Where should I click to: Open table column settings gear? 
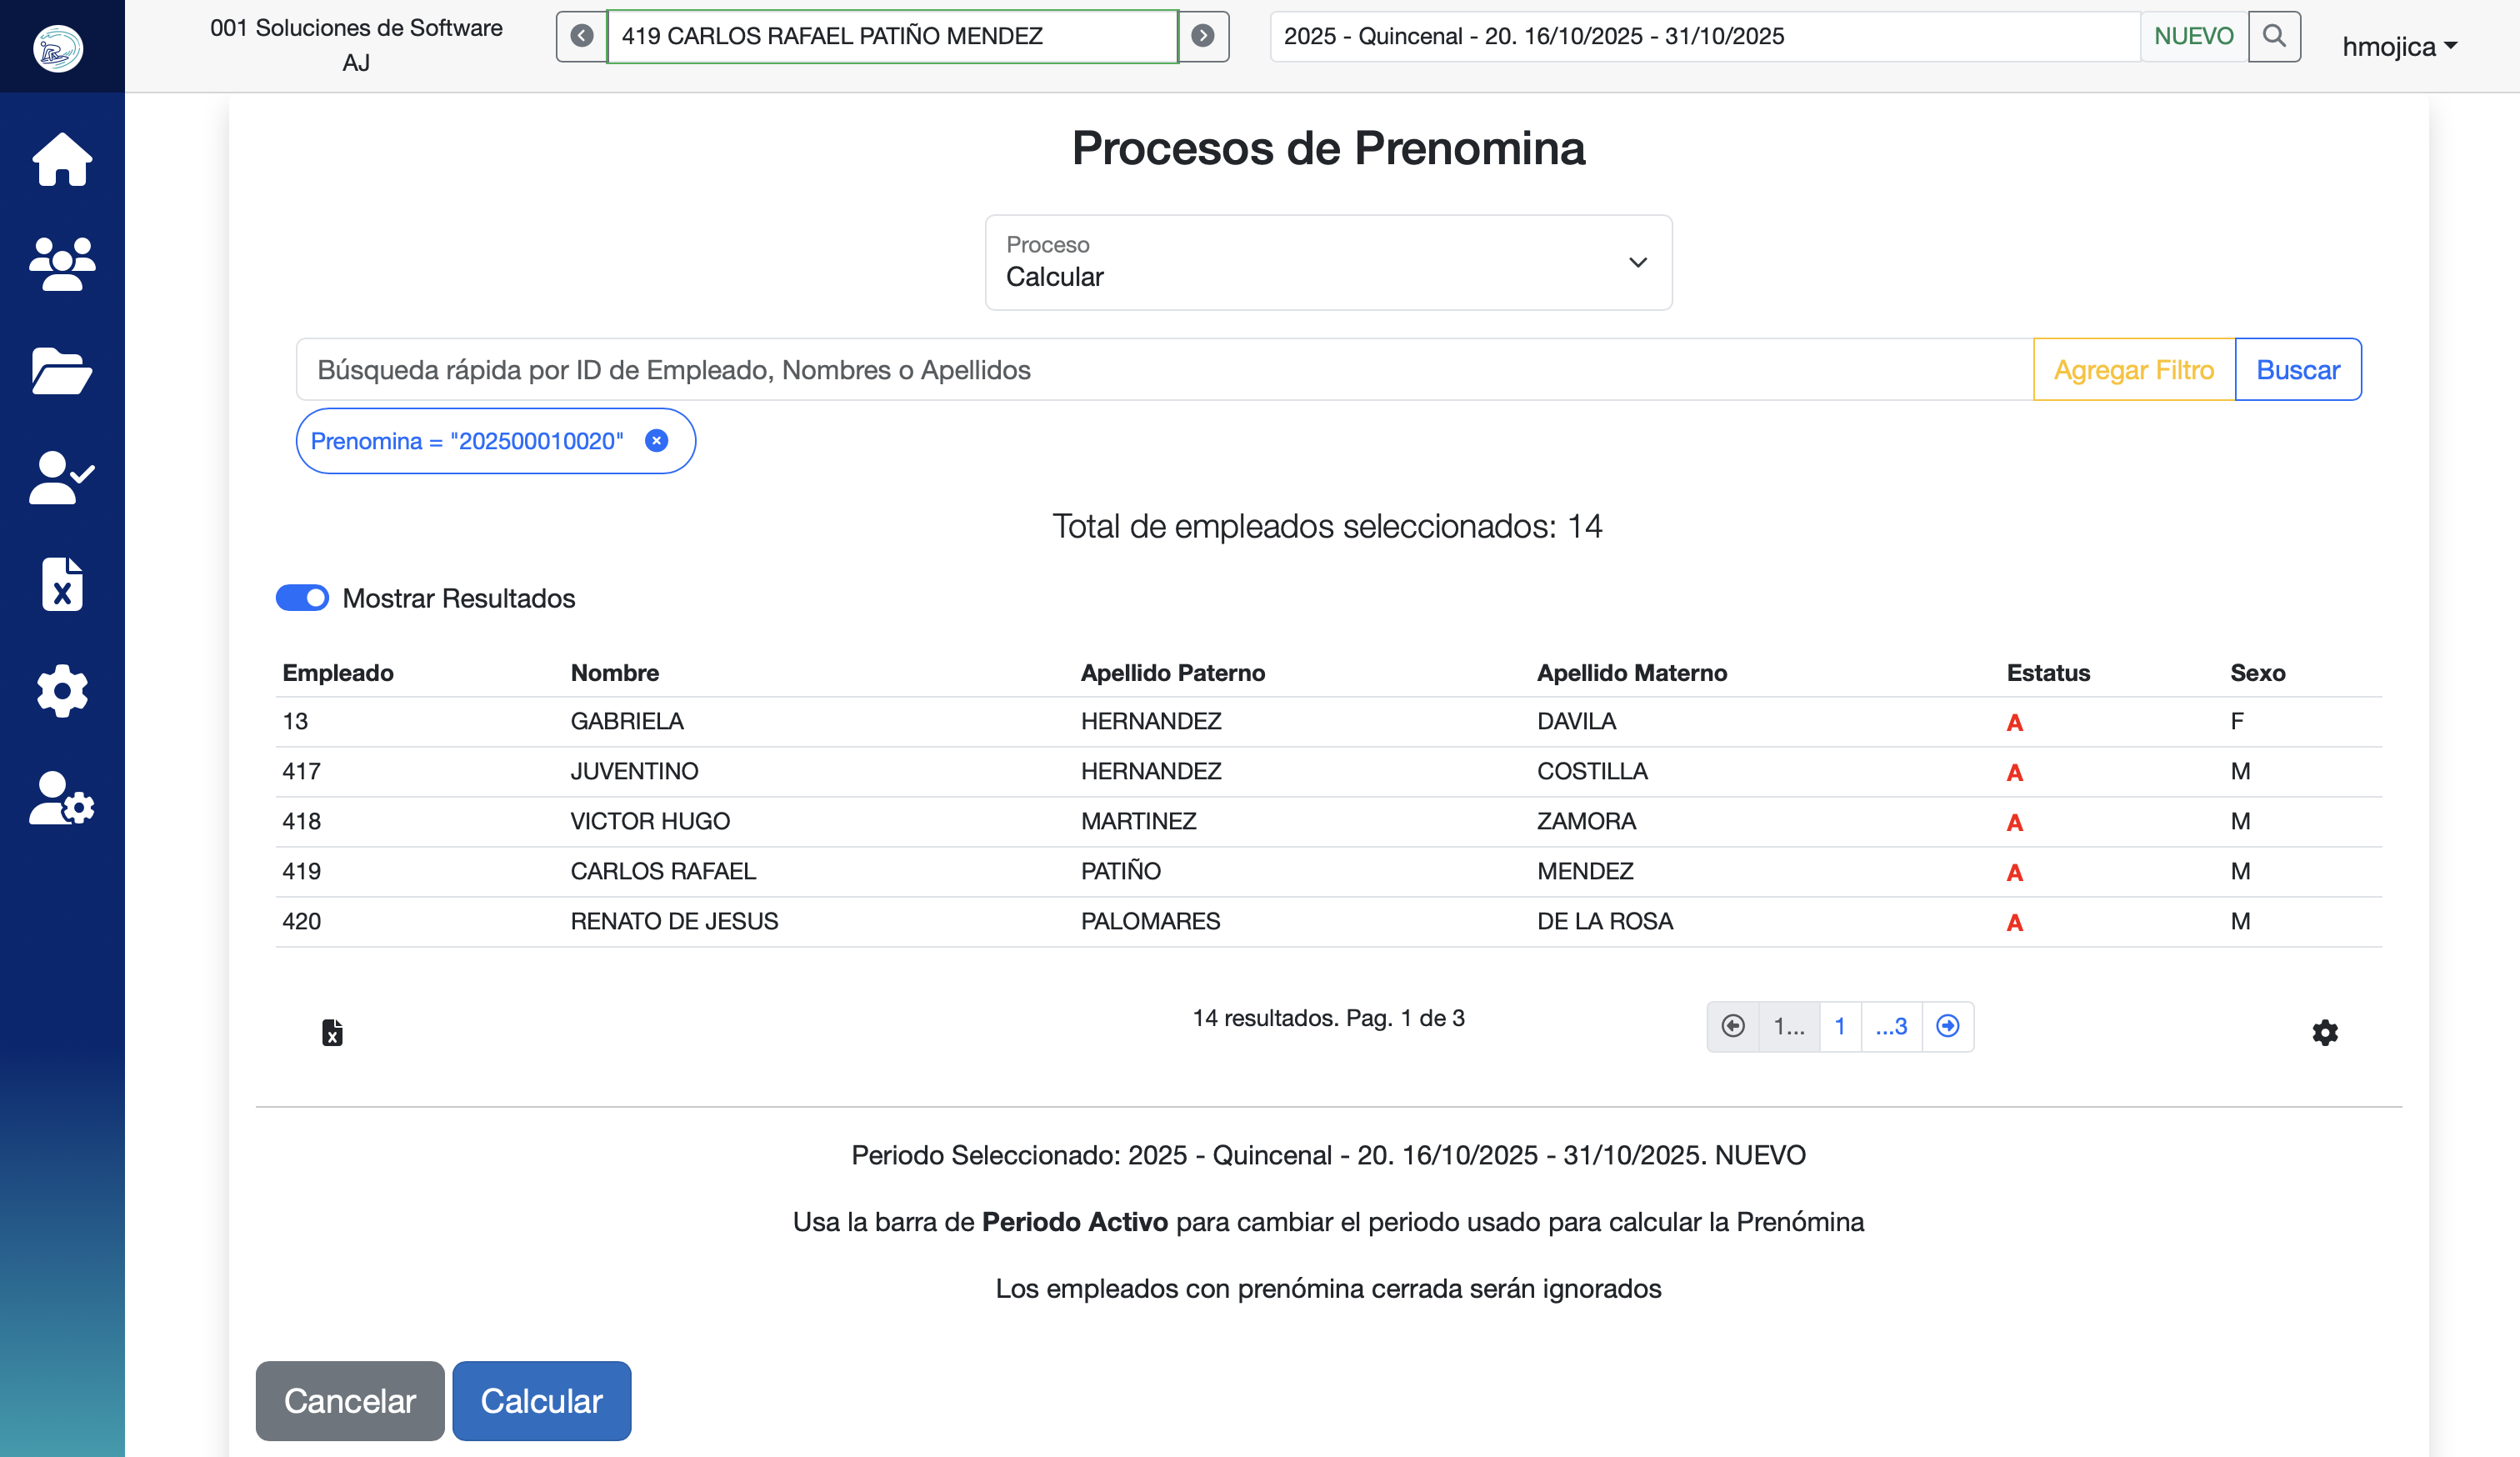coord(2325,1032)
